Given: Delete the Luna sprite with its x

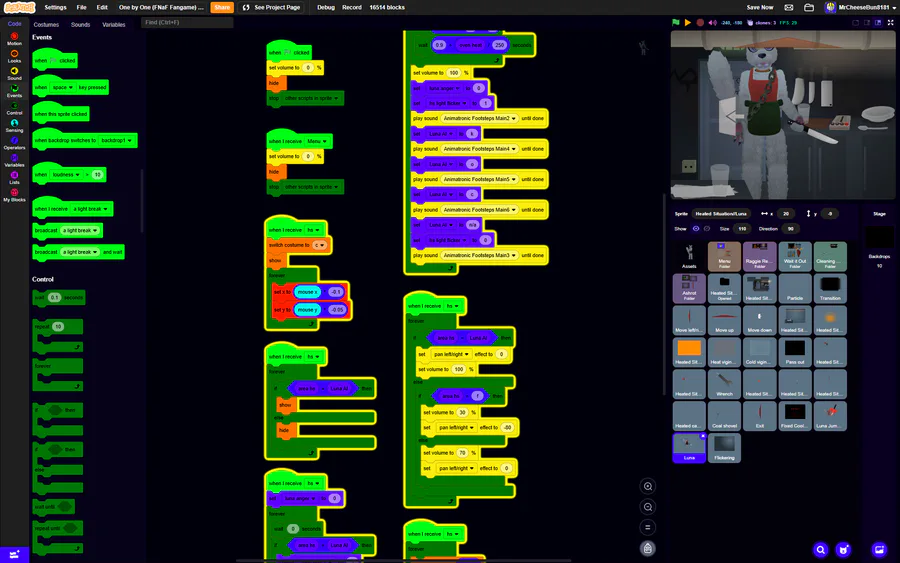Looking at the screenshot, I should pyautogui.click(x=703, y=436).
